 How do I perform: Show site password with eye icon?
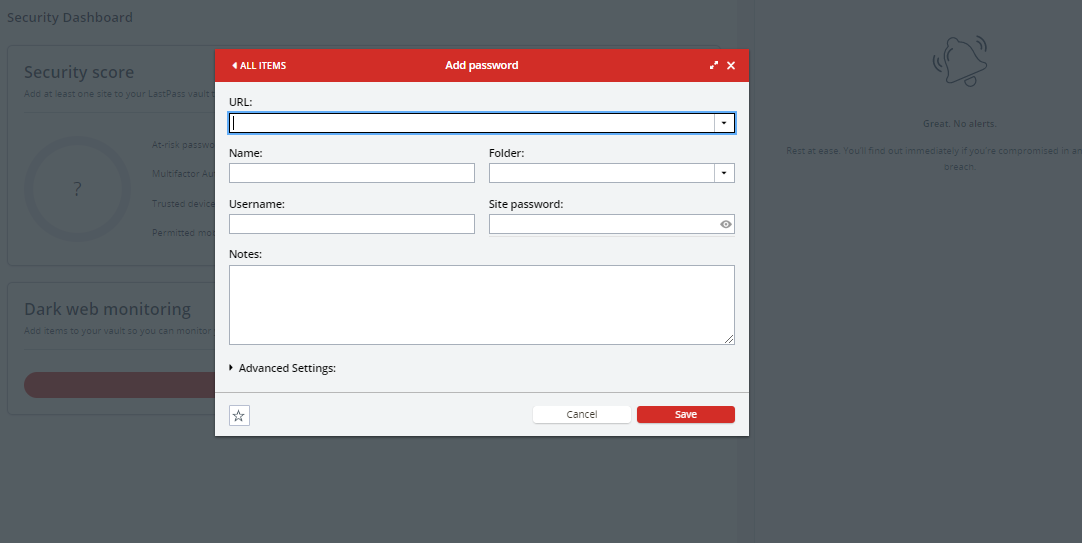(x=726, y=224)
